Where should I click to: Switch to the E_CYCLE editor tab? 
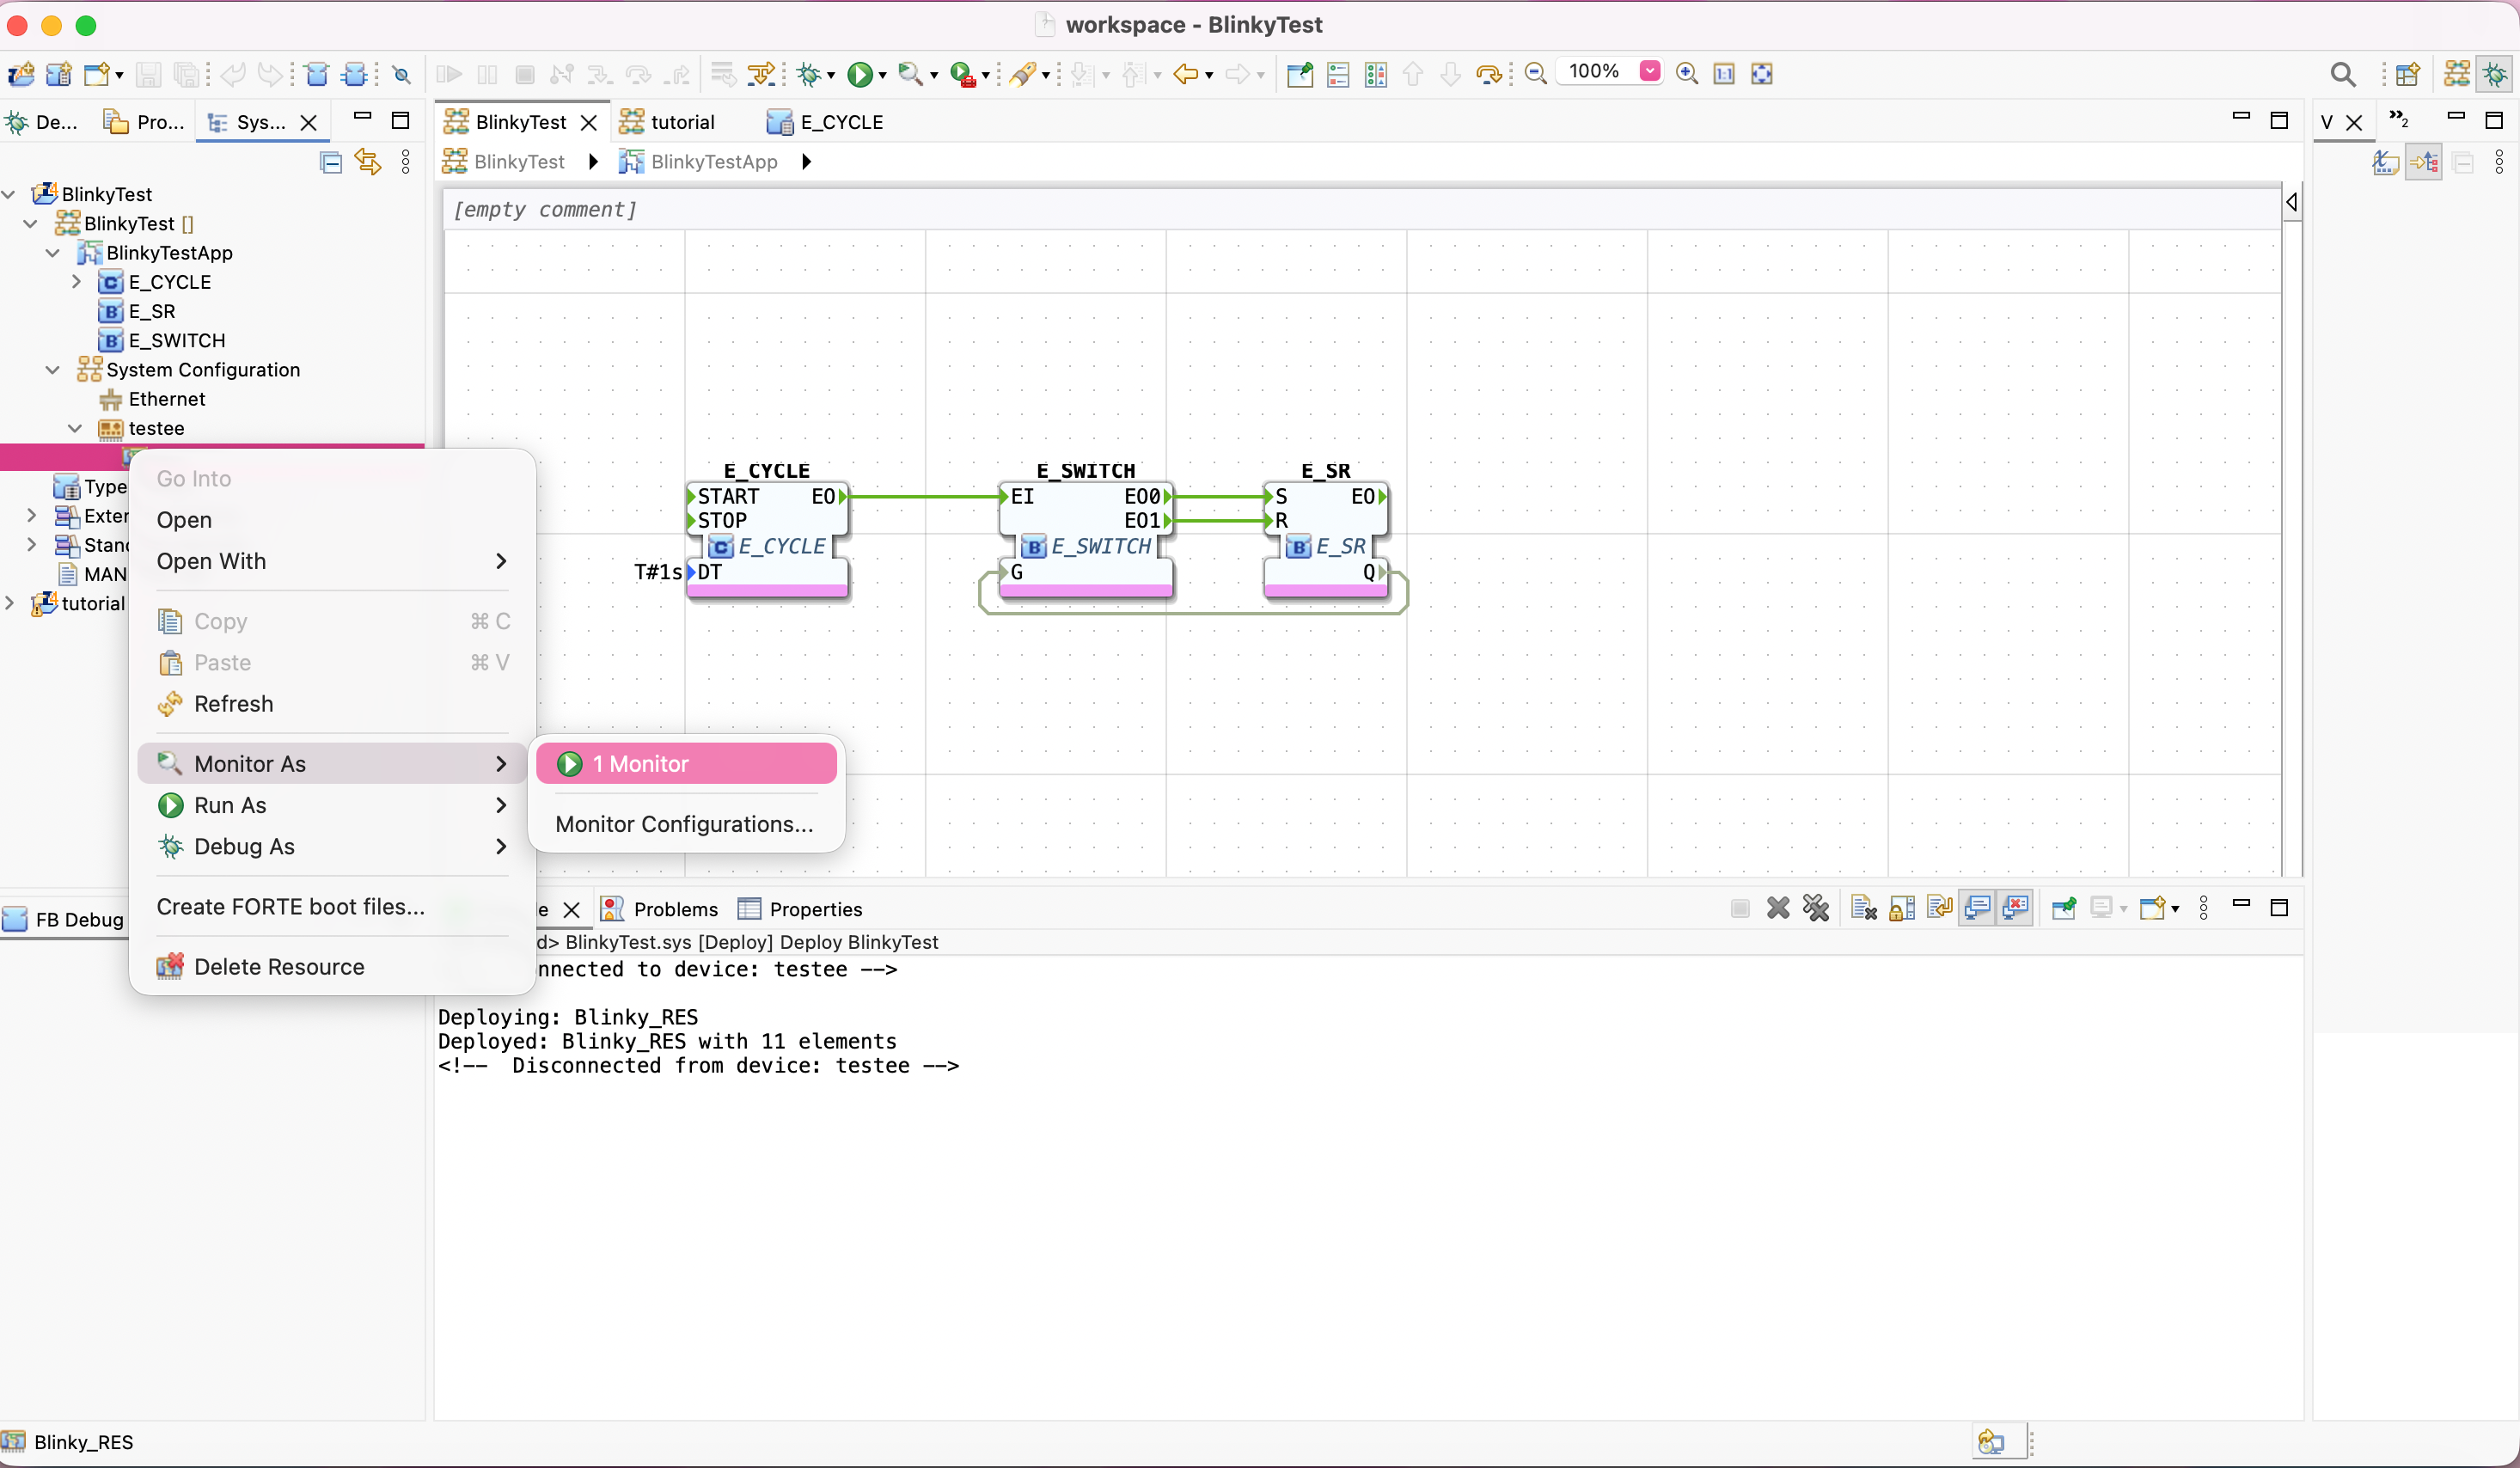pyautogui.click(x=825, y=122)
